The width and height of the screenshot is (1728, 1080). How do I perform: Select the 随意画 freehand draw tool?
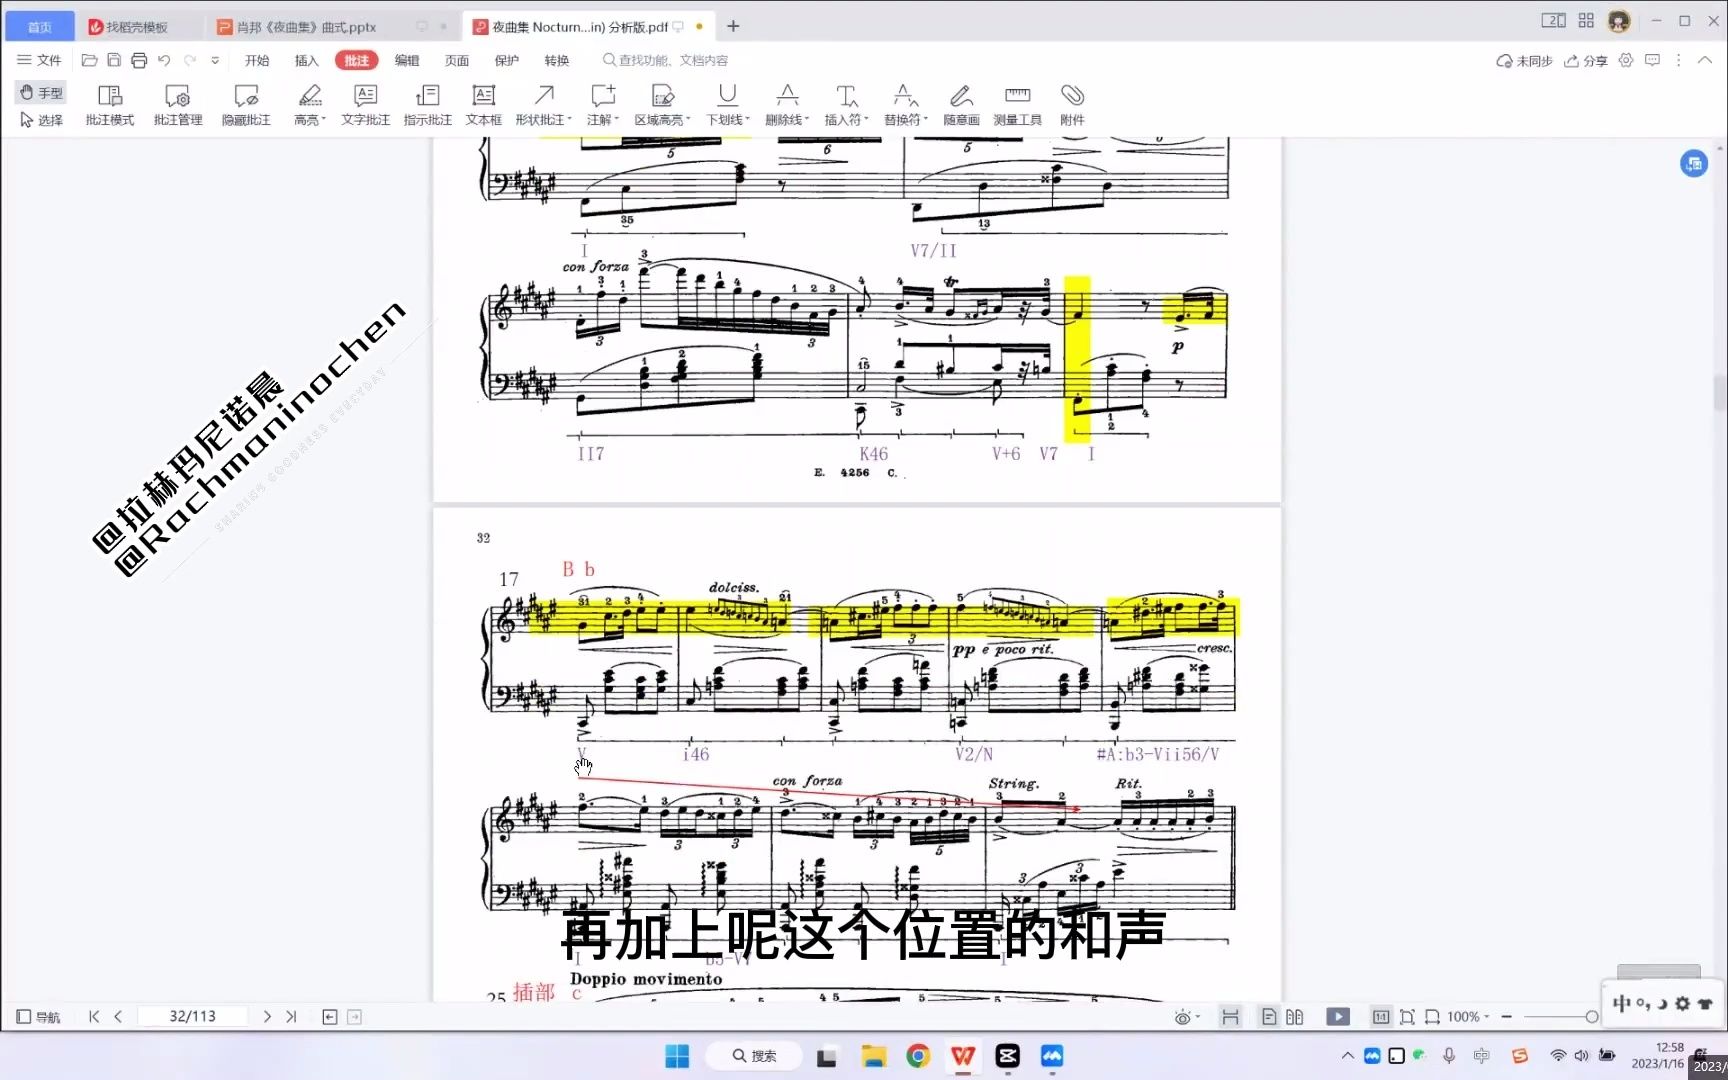pos(962,106)
